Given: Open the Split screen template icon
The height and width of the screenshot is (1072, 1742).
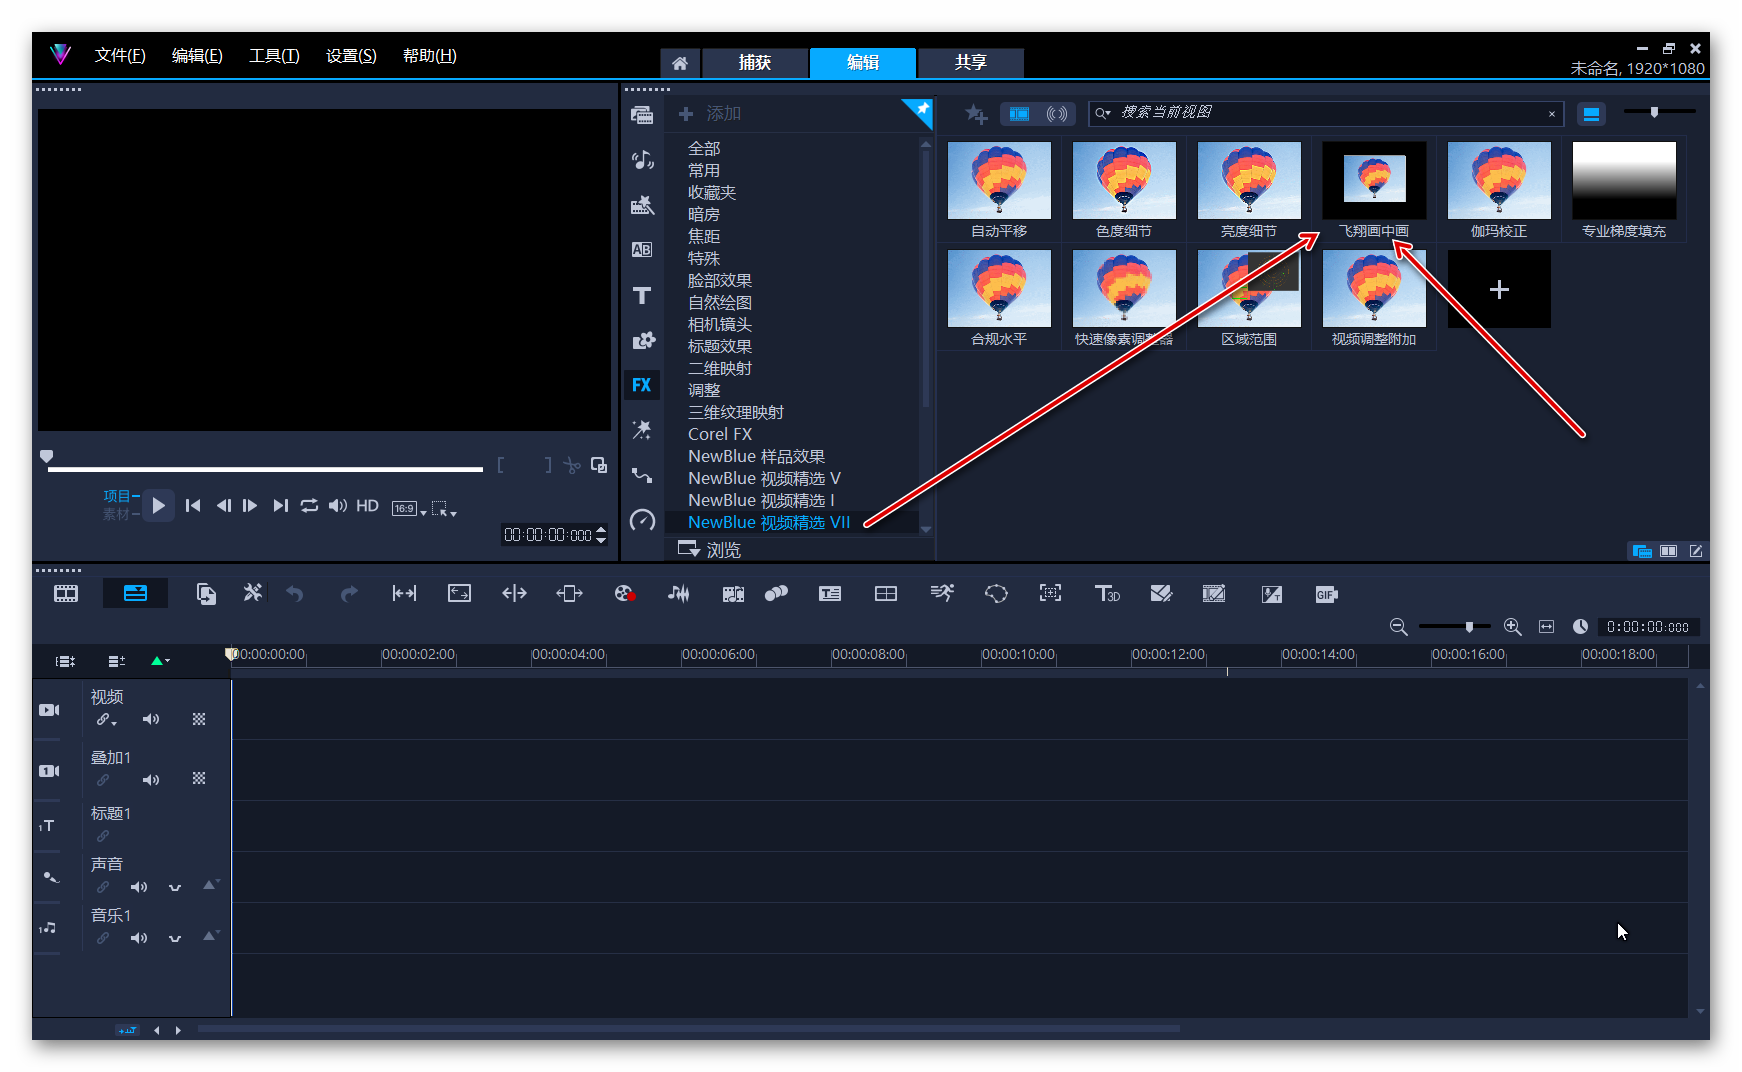Looking at the screenshot, I should (886, 594).
